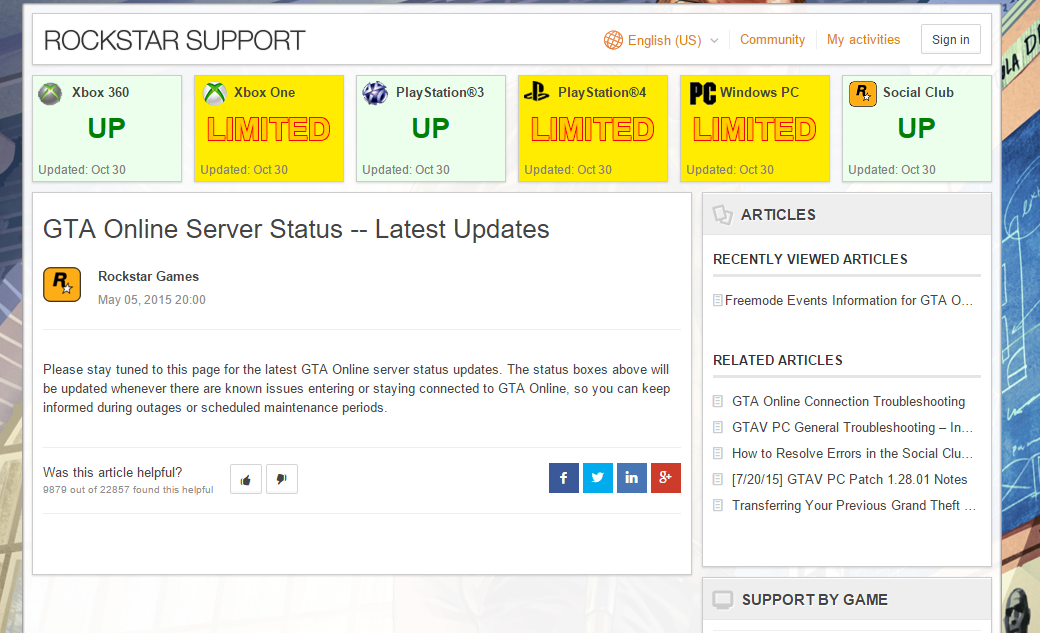This screenshot has width=1040, height=633.
Task: Click document icon beside Connection Troubleshooting
Action: 718,401
